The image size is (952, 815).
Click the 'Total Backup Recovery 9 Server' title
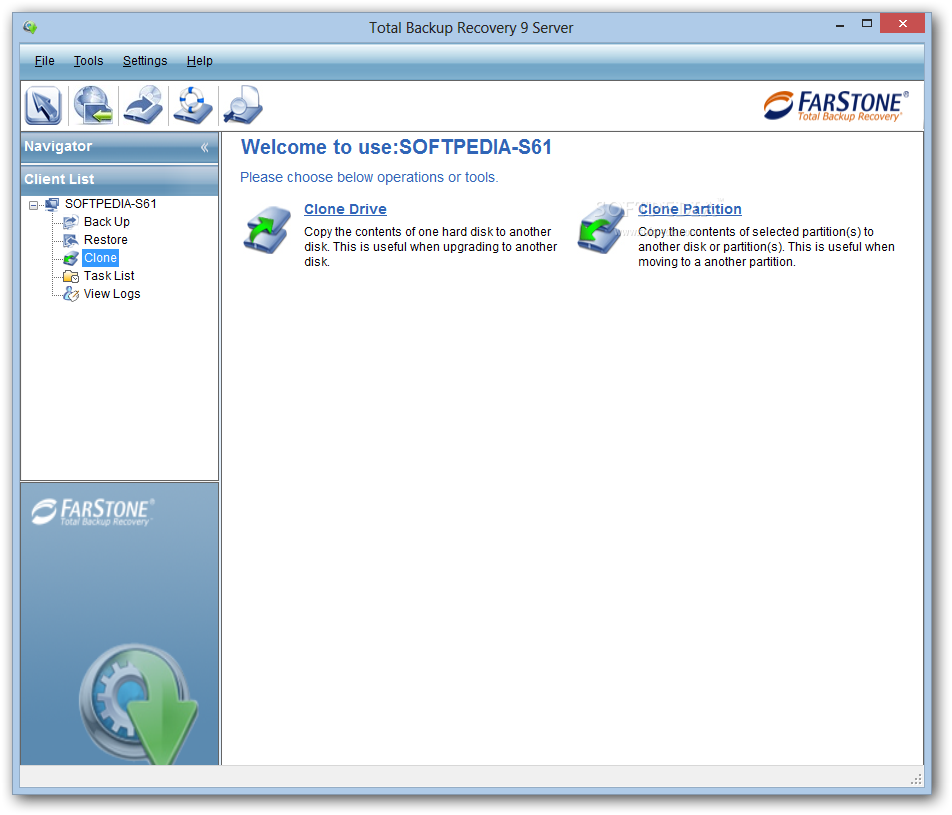(x=471, y=28)
